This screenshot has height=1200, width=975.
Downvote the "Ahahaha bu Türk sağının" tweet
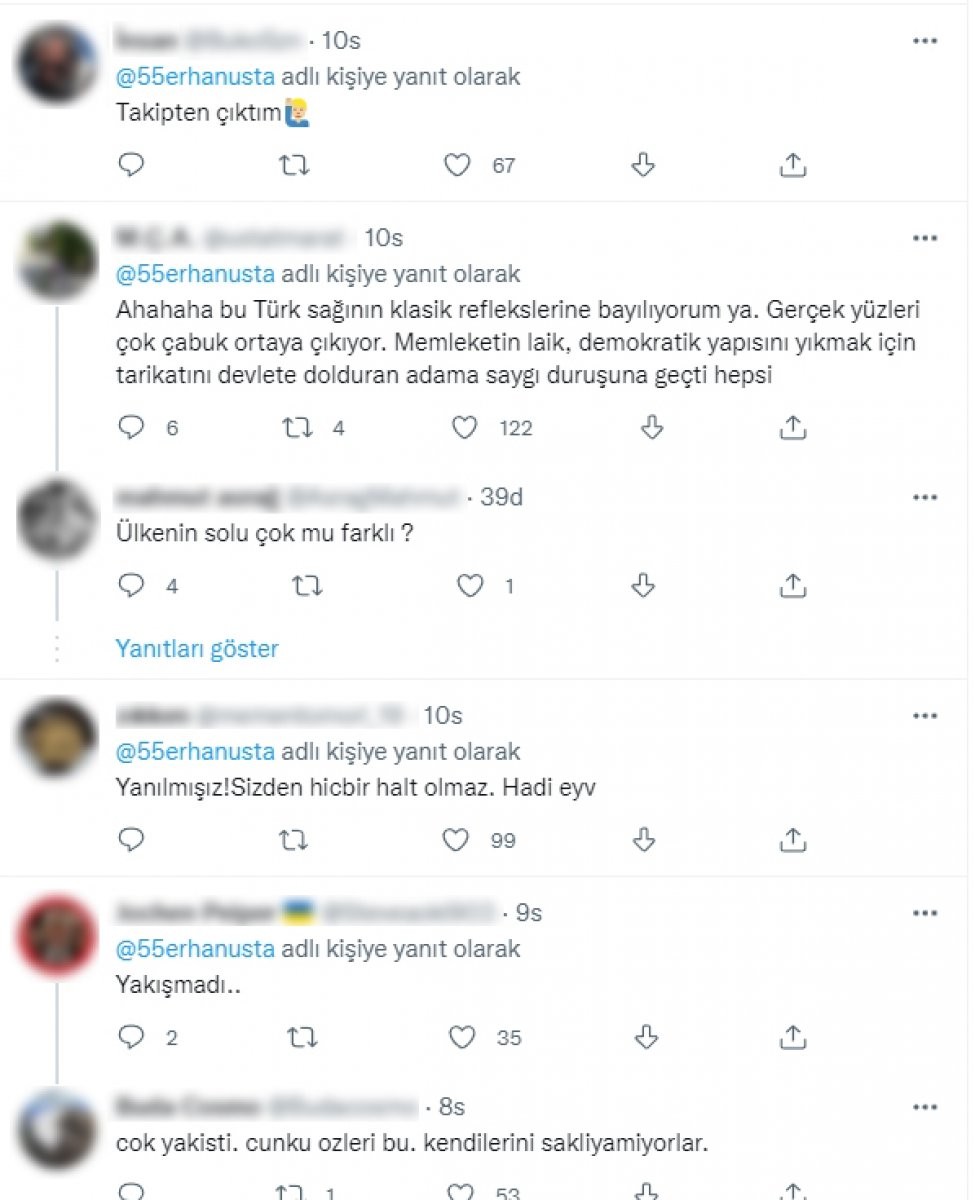coord(651,428)
